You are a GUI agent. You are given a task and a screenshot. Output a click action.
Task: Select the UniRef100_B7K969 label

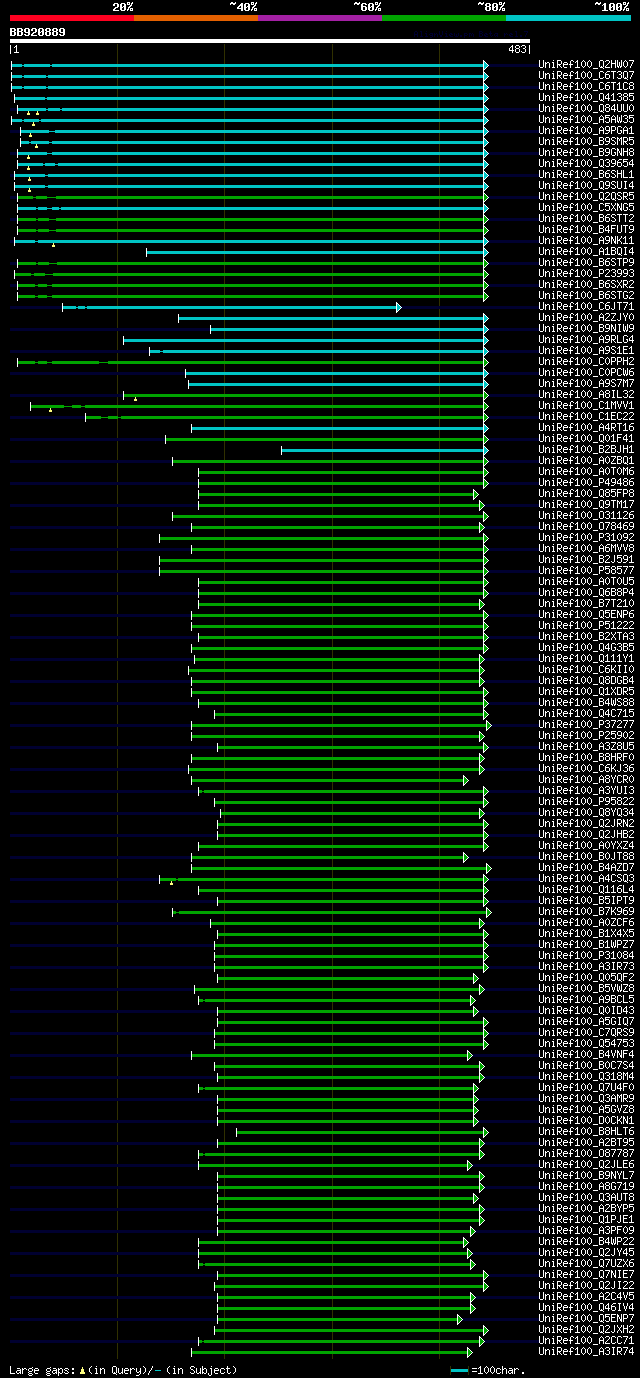click(x=586, y=911)
